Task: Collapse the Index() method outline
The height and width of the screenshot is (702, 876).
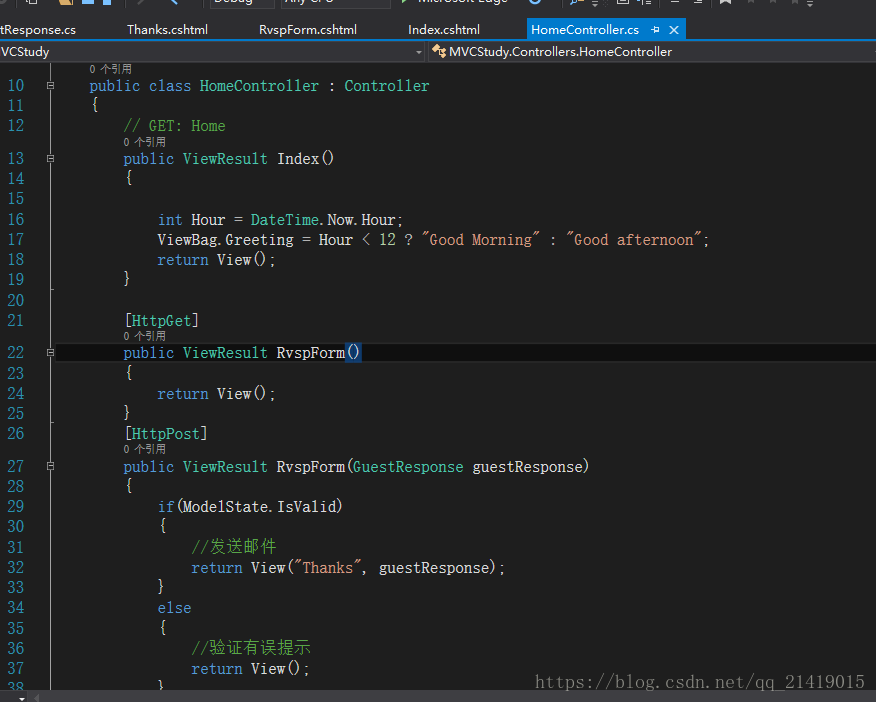Action: (x=50, y=159)
